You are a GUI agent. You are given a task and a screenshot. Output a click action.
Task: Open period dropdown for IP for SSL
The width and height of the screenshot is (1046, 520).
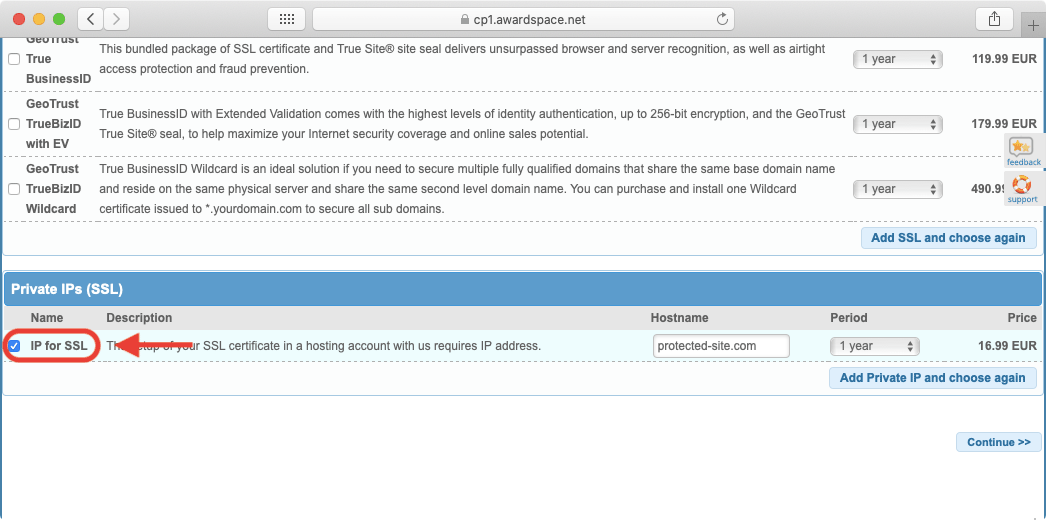874,346
